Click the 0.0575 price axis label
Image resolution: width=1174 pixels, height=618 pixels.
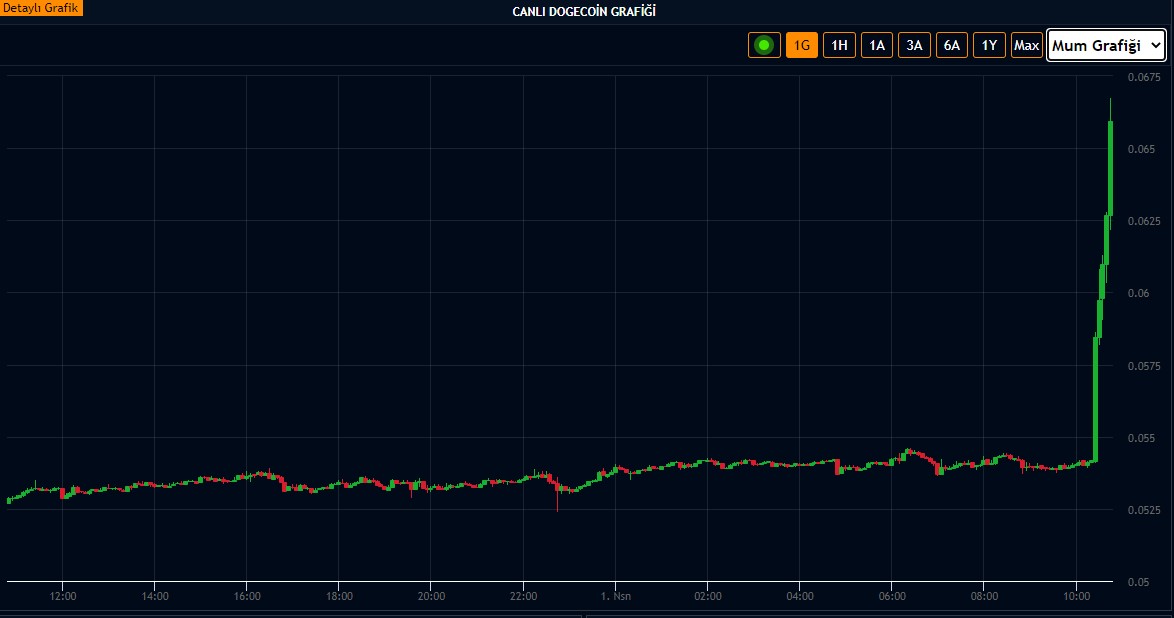tap(1144, 366)
